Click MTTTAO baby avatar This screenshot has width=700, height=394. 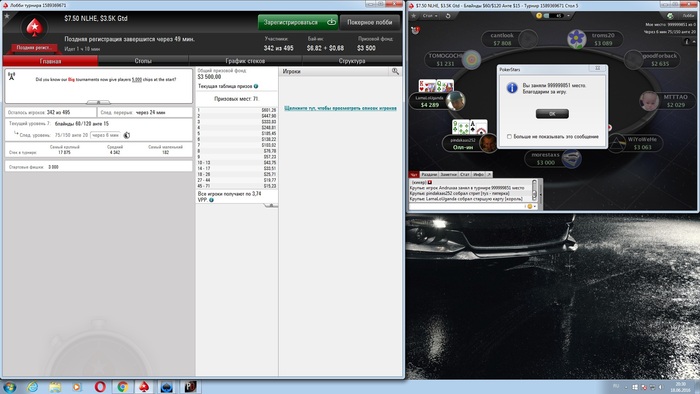(x=649, y=101)
